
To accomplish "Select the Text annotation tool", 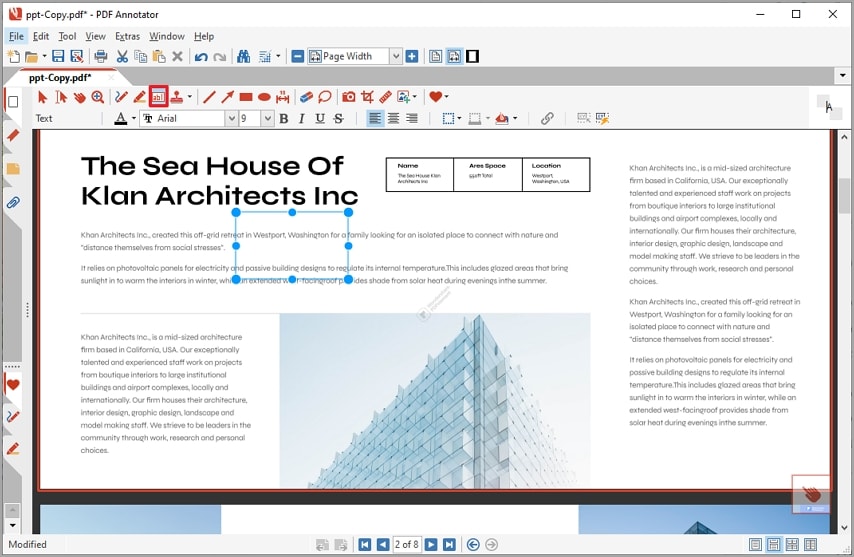I will coord(158,97).
